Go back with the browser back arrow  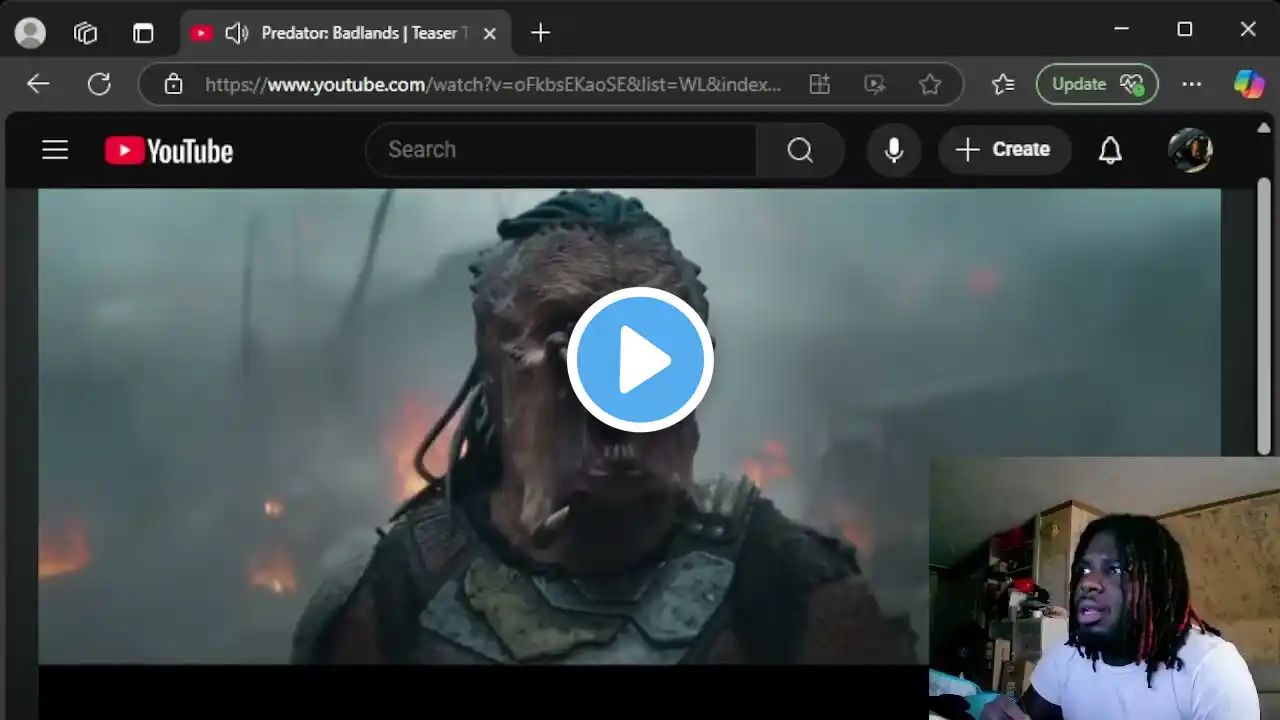[38, 84]
